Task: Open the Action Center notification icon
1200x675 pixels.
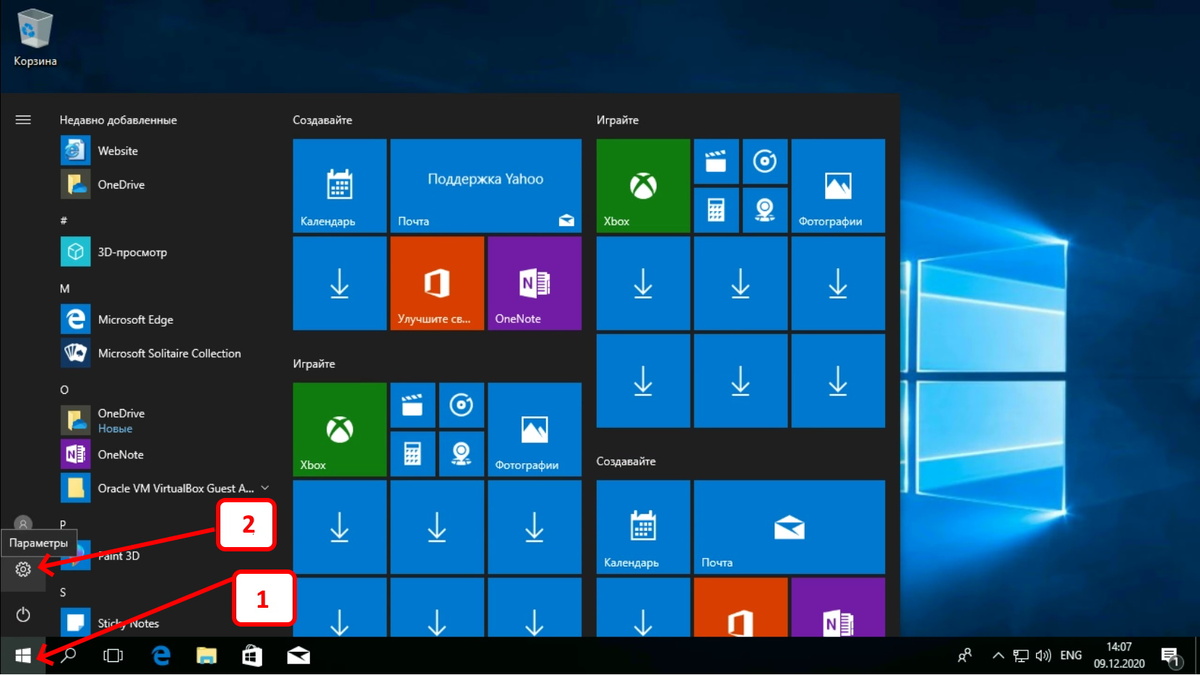Action: [x=1171, y=656]
